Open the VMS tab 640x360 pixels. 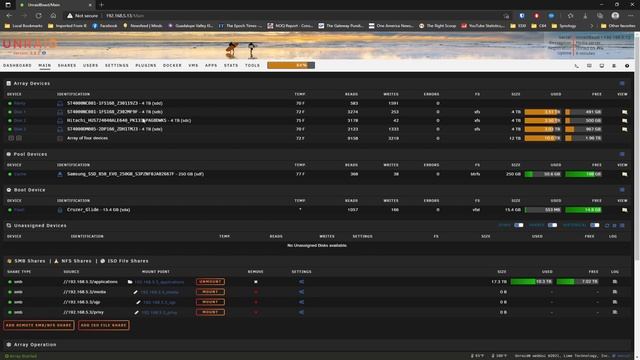pyautogui.click(x=193, y=65)
